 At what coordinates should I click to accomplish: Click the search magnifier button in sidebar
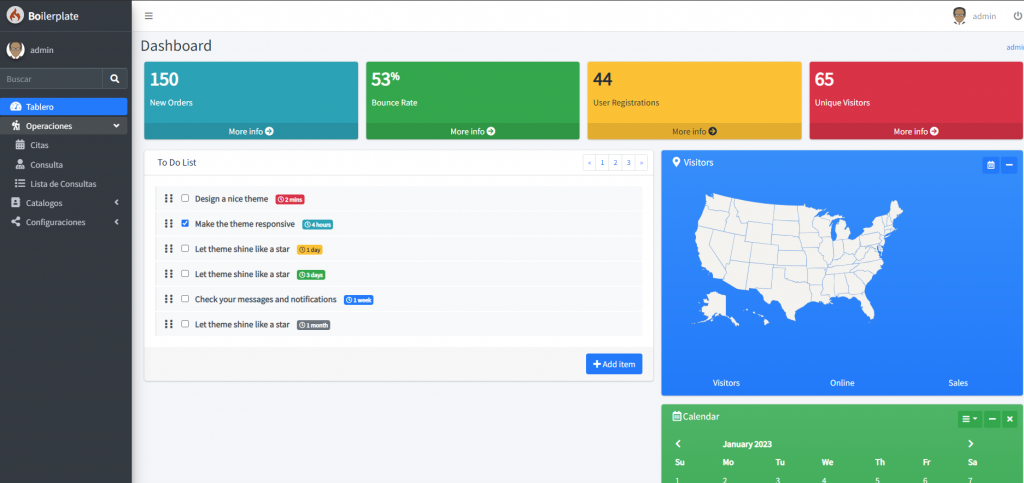(115, 78)
